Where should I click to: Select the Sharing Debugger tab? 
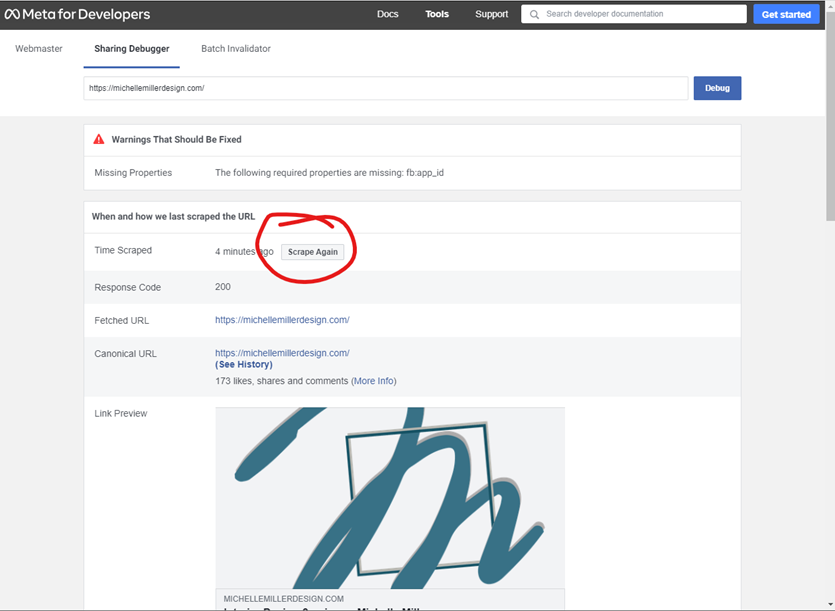pos(132,48)
